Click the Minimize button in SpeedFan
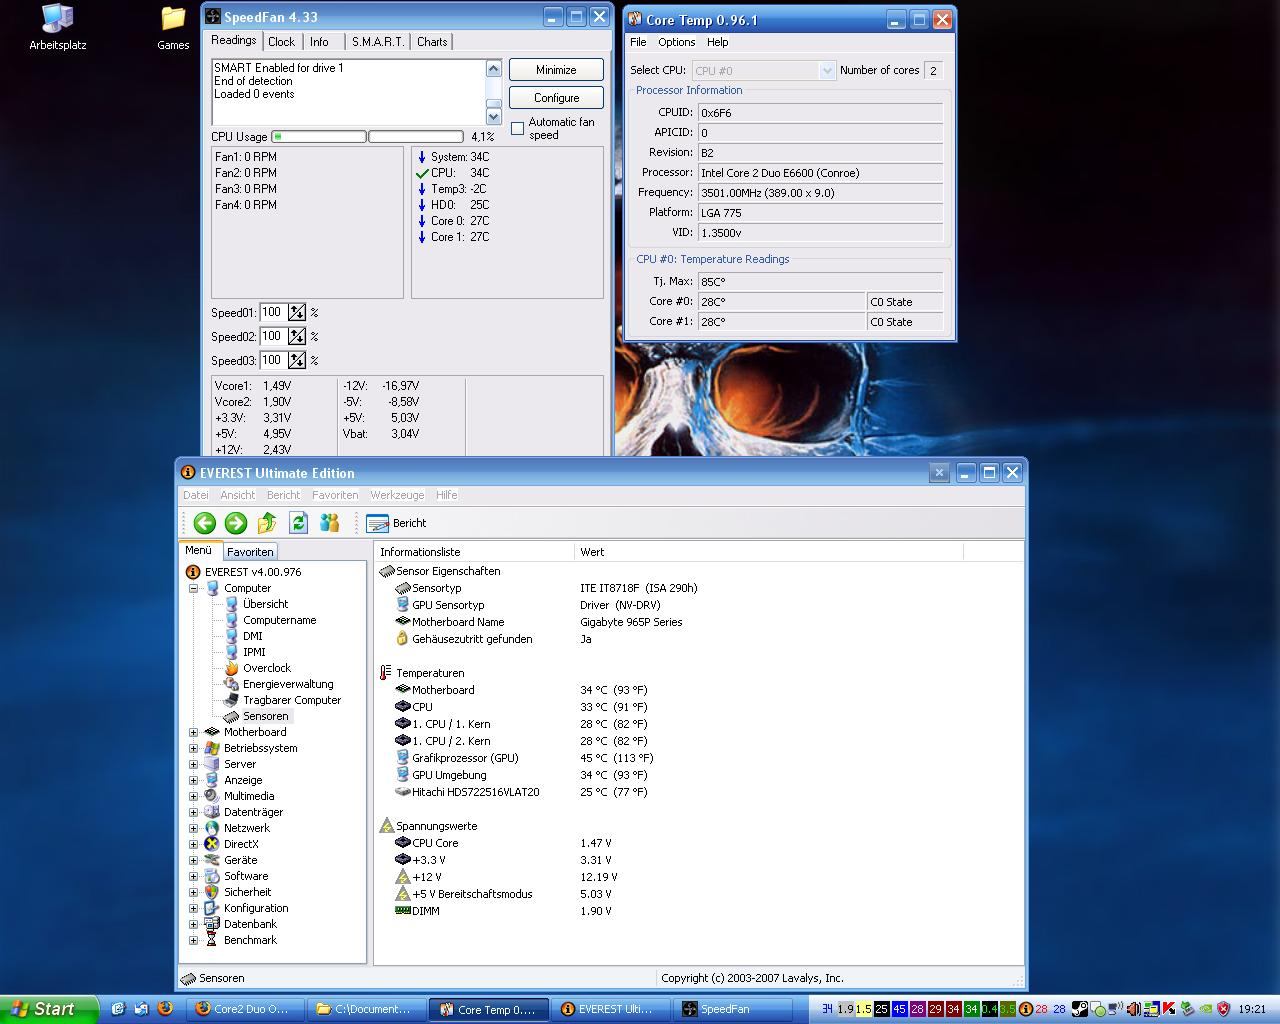 point(556,70)
